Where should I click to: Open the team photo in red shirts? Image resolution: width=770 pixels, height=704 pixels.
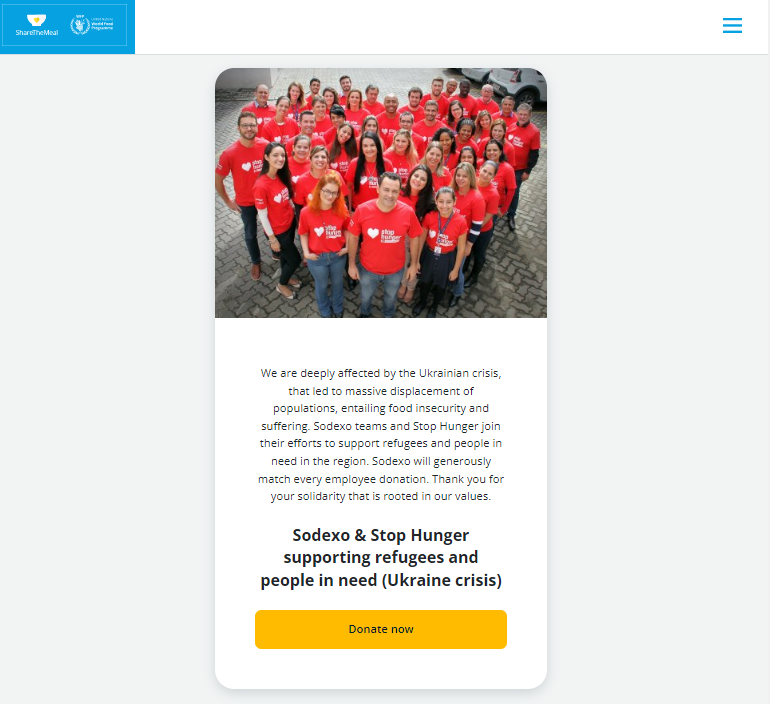pos(381,192)
